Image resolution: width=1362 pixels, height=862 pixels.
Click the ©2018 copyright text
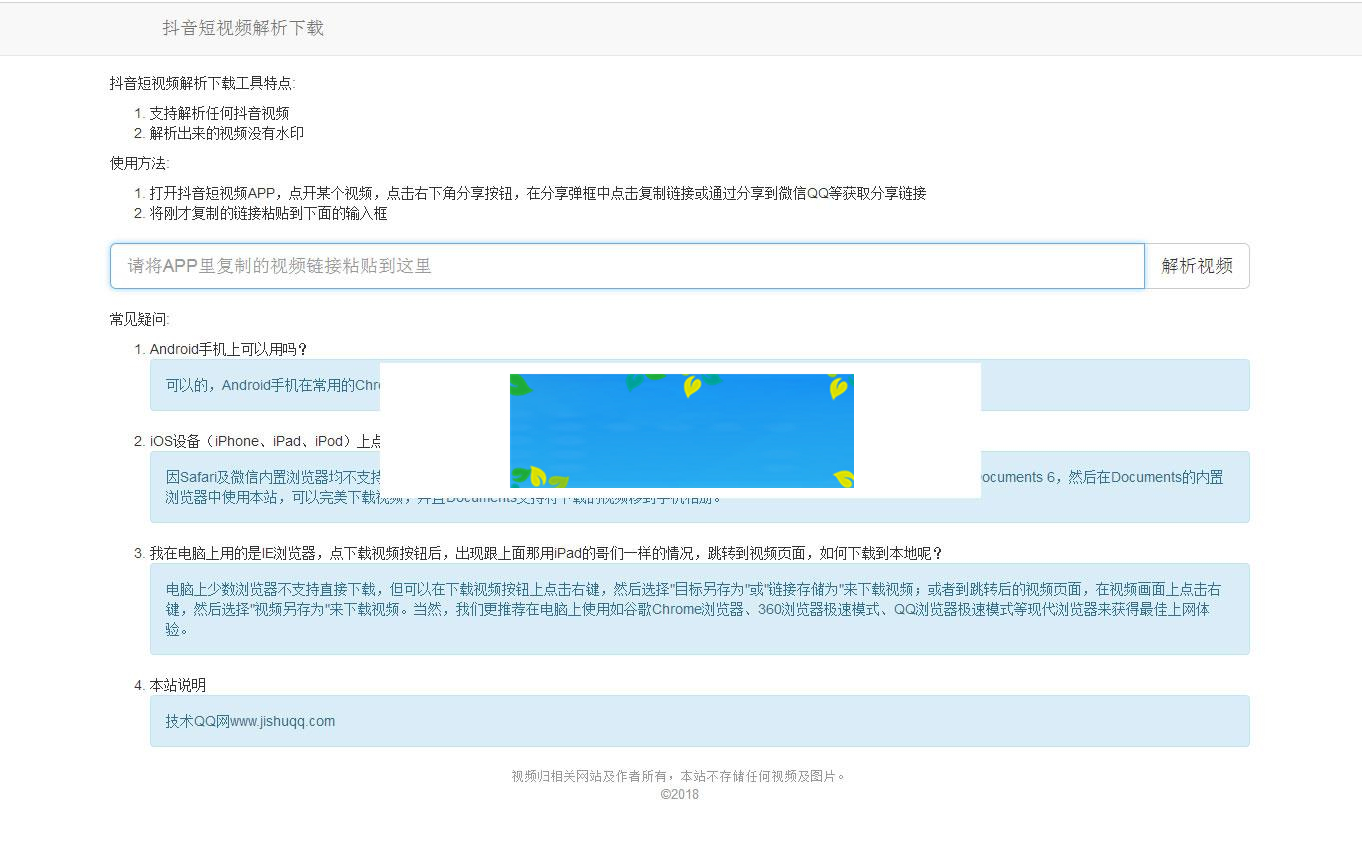click(681, 794)
